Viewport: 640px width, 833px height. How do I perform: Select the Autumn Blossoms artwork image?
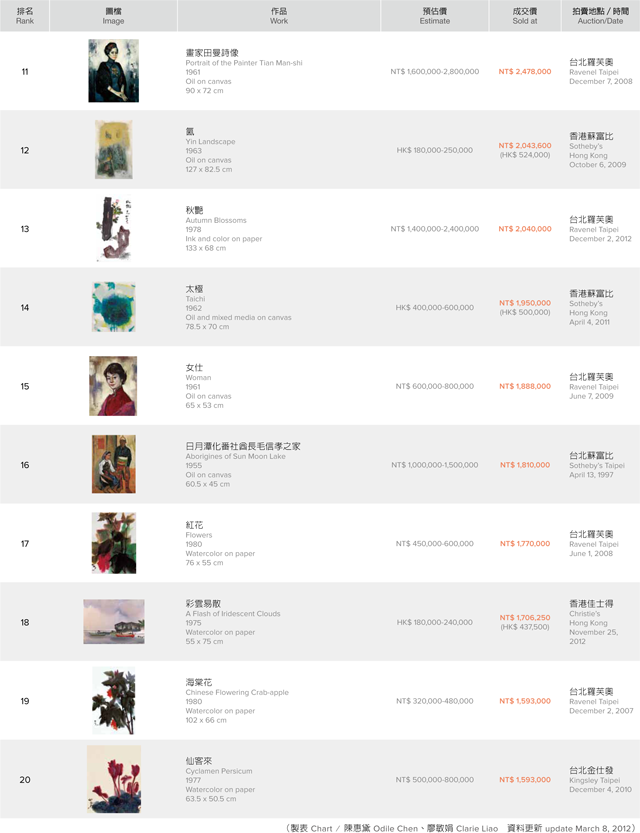coord(114,228)
